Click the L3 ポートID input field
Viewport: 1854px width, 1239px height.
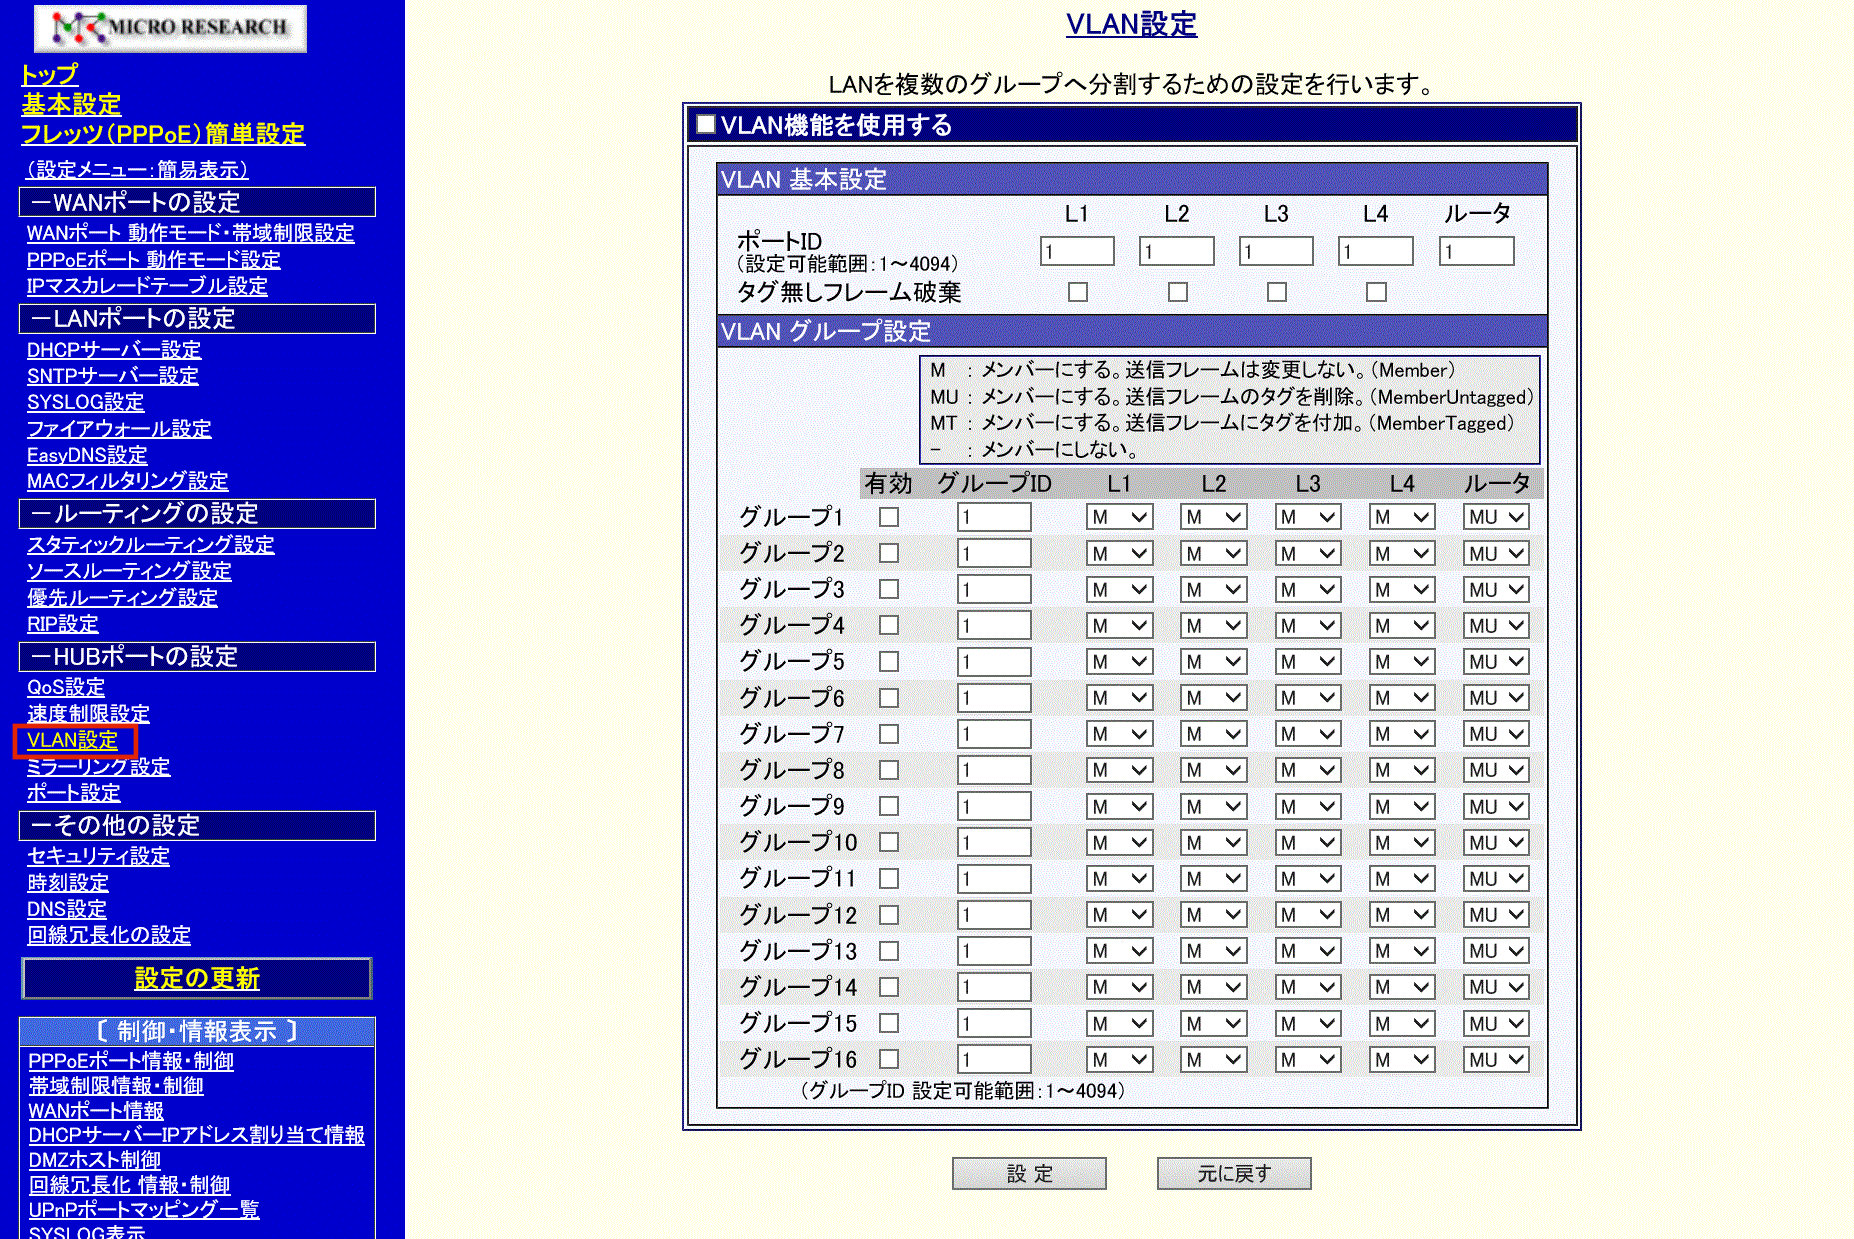click(1276, 251)
